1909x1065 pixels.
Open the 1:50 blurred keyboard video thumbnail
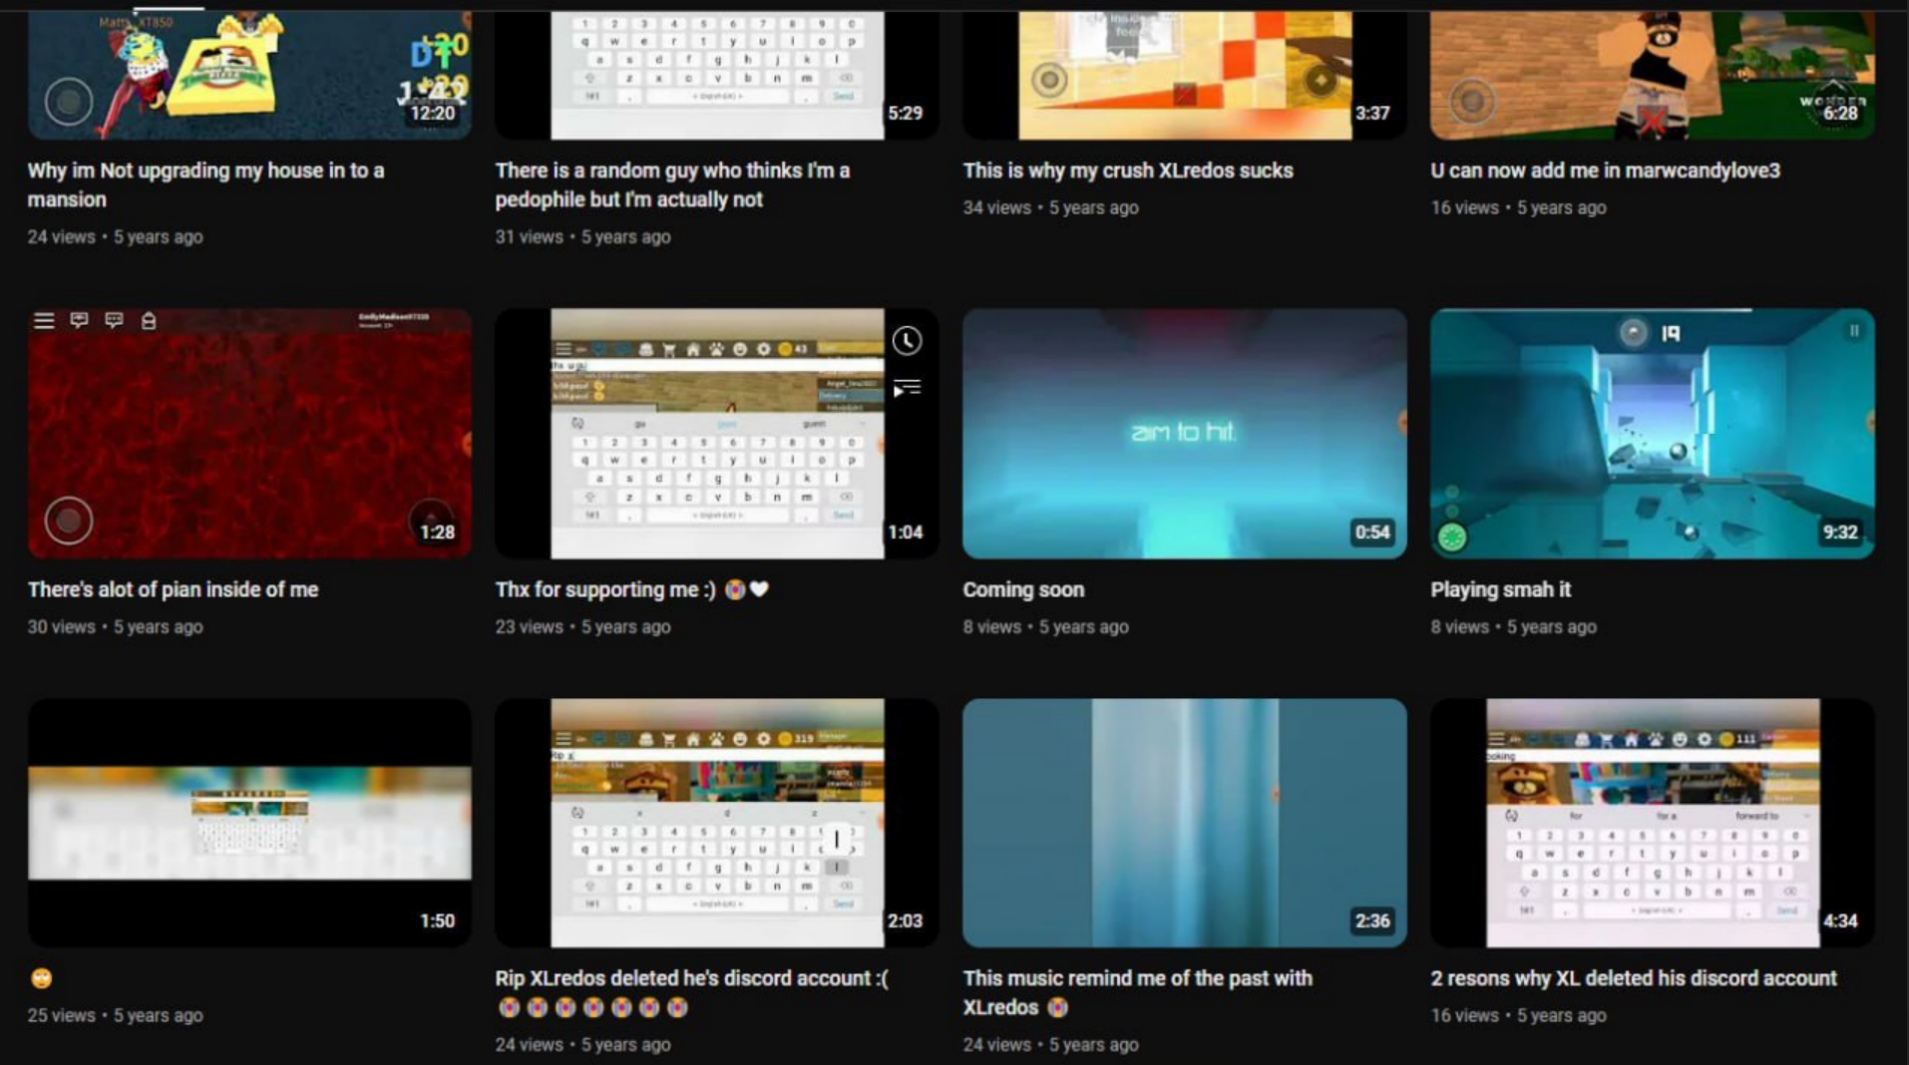pyautogui.click(x=250, y=822)
